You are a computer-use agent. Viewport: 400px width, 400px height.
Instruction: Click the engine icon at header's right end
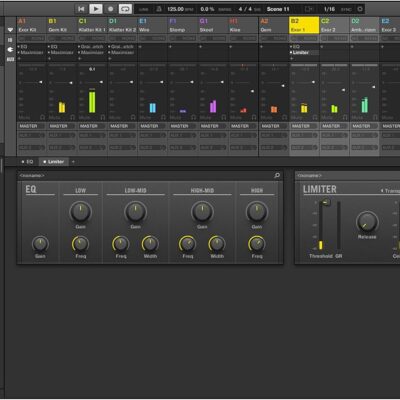click(x=360, y=9)
